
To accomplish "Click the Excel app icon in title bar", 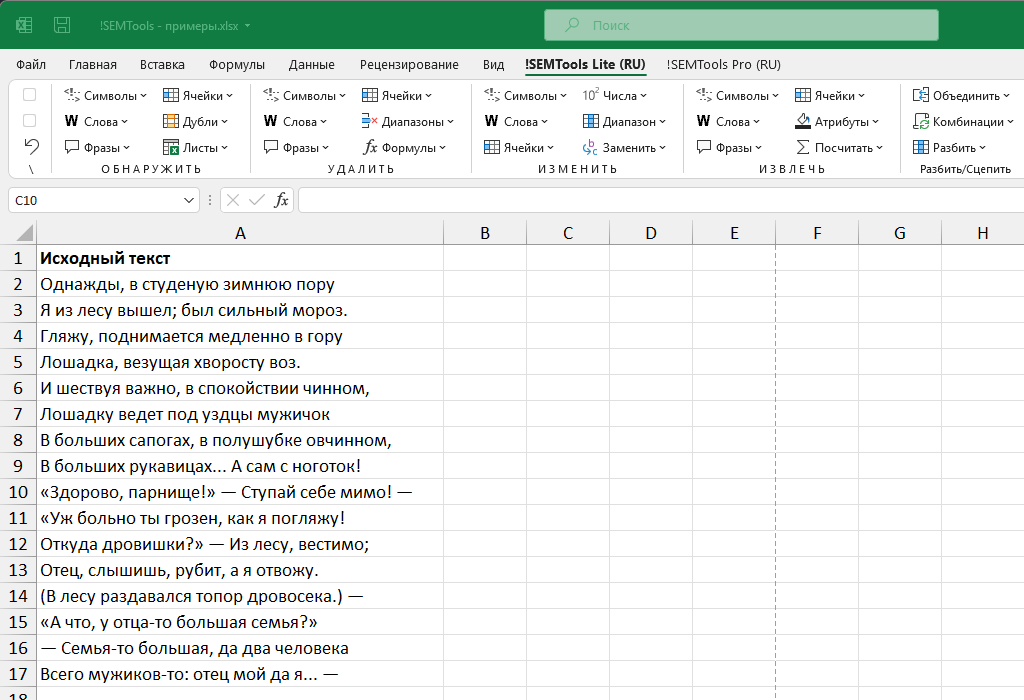I will click(24, 25).
